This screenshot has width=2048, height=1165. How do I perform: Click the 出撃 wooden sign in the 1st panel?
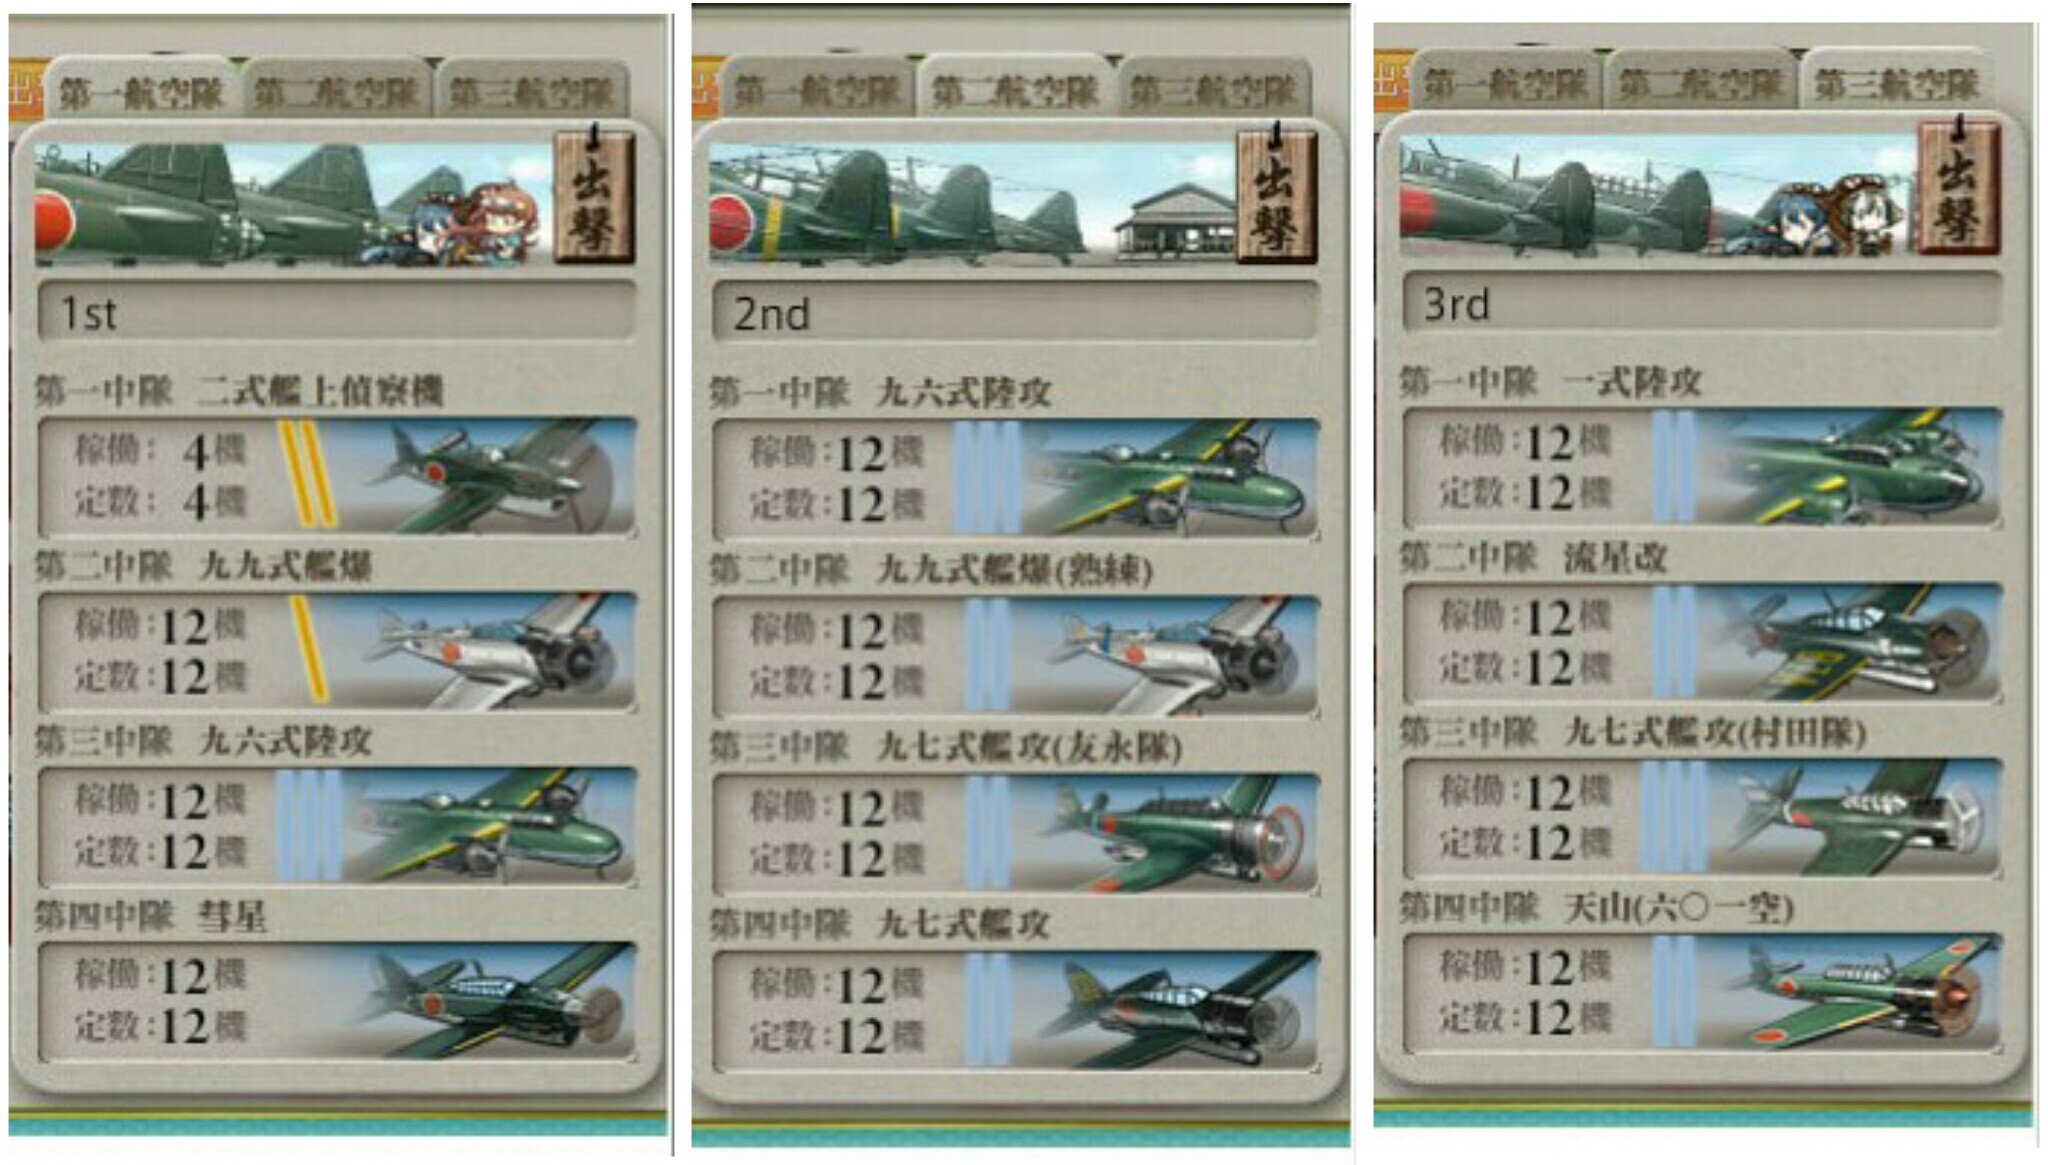point(594,198)
